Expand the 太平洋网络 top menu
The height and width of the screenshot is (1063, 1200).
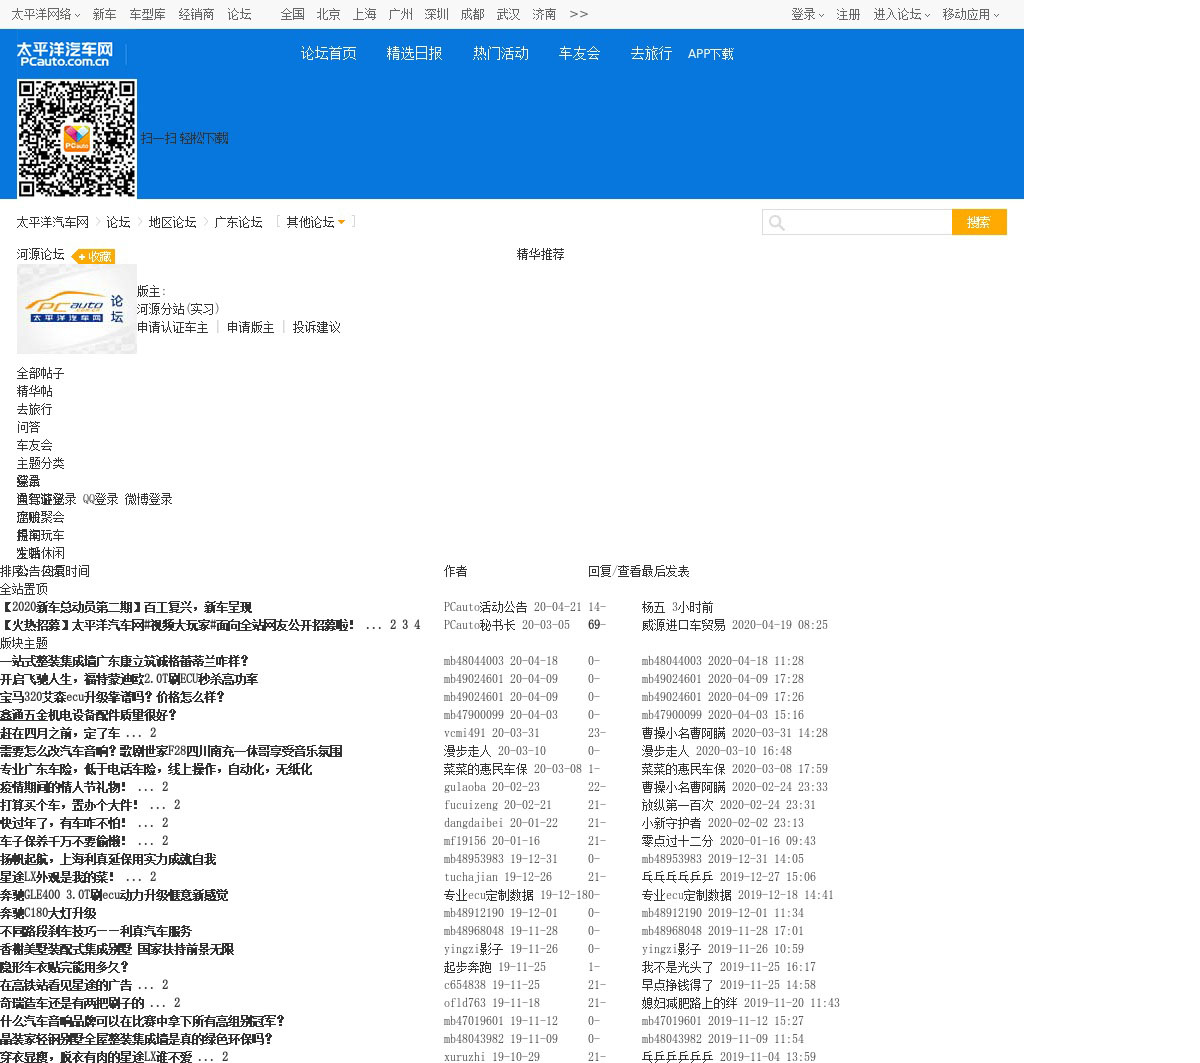(x=46, y=14)
